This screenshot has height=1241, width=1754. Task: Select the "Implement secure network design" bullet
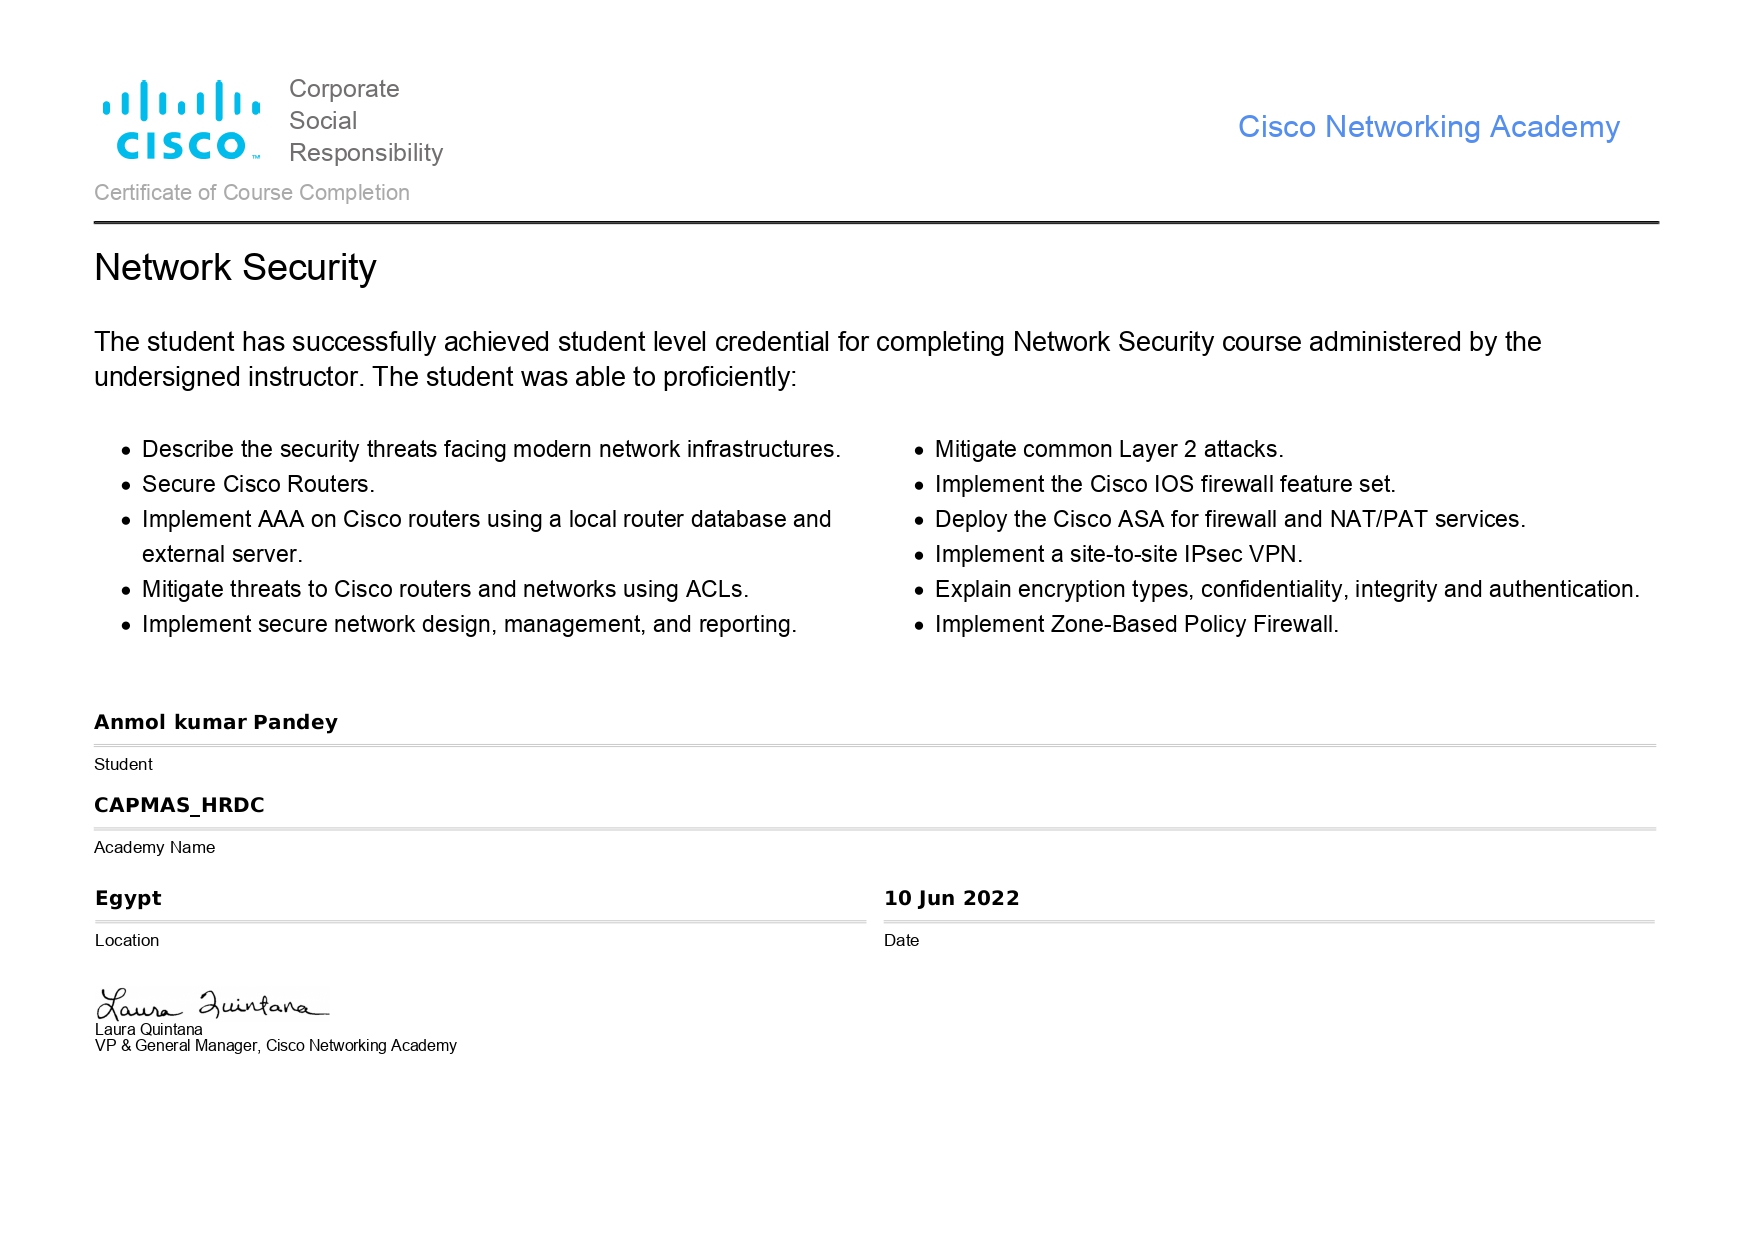469,625
